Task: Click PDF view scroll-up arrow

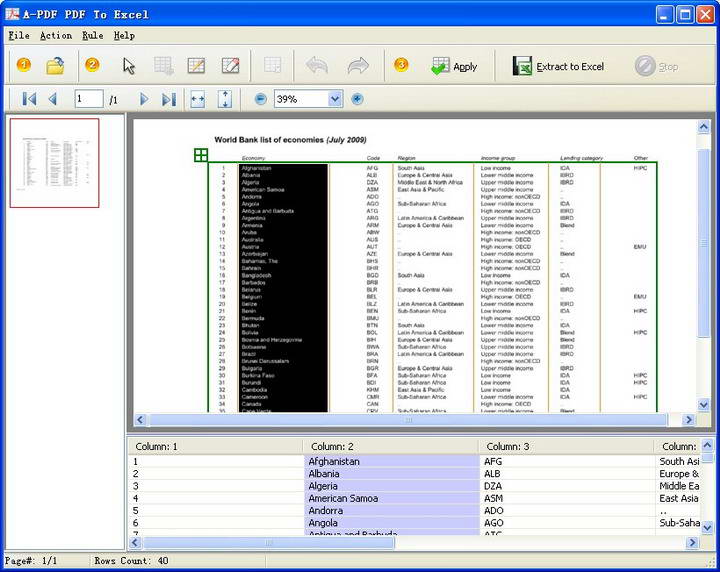Action: click(x=703, y=126)
